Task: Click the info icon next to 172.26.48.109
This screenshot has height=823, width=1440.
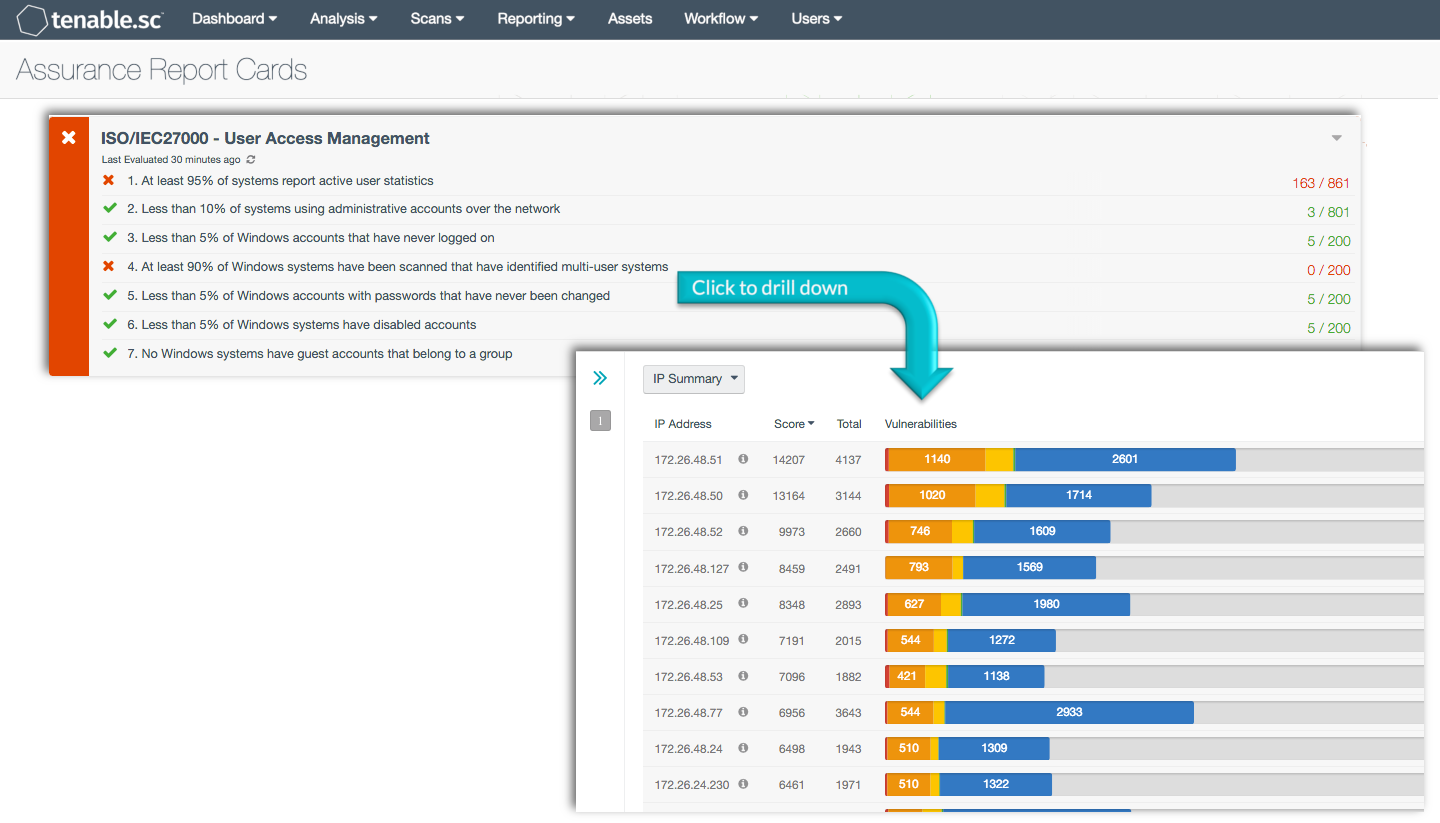Action: click(743, 639)
